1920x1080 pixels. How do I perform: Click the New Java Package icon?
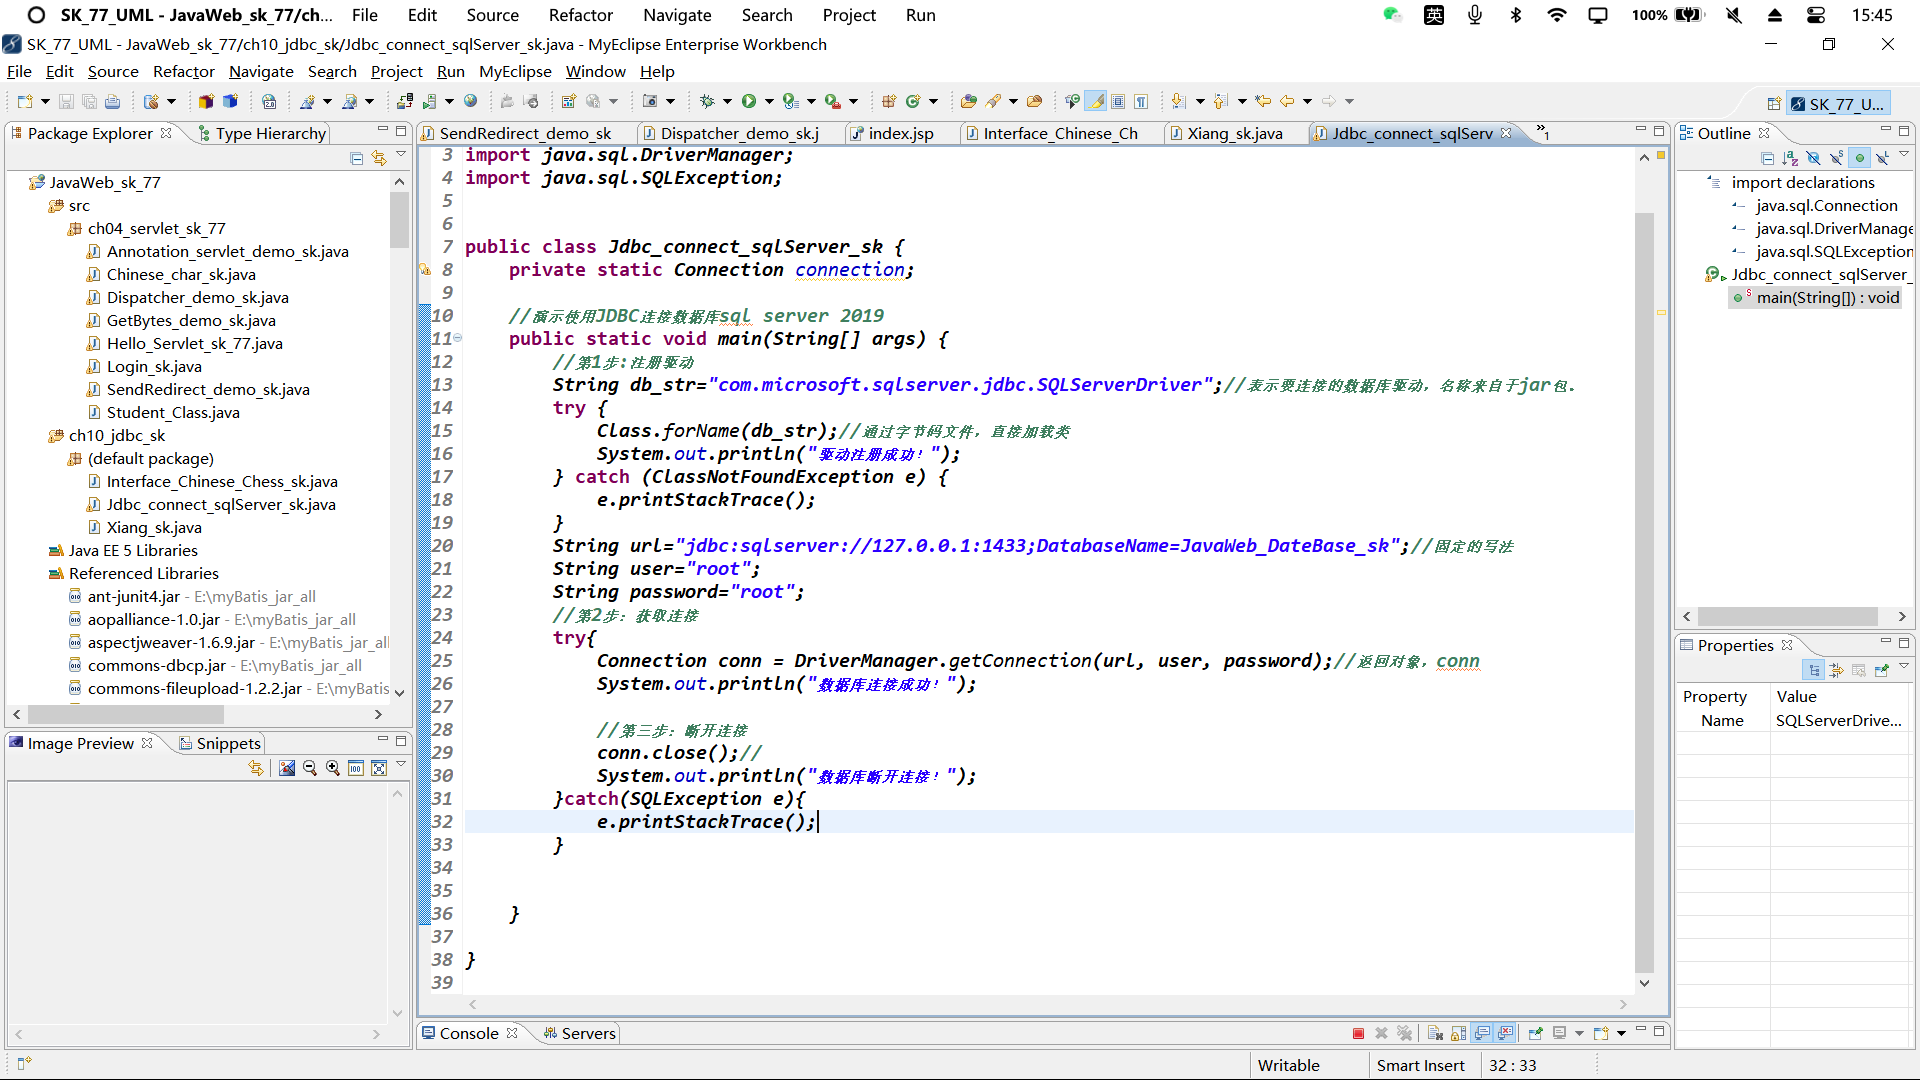[888, 101]
